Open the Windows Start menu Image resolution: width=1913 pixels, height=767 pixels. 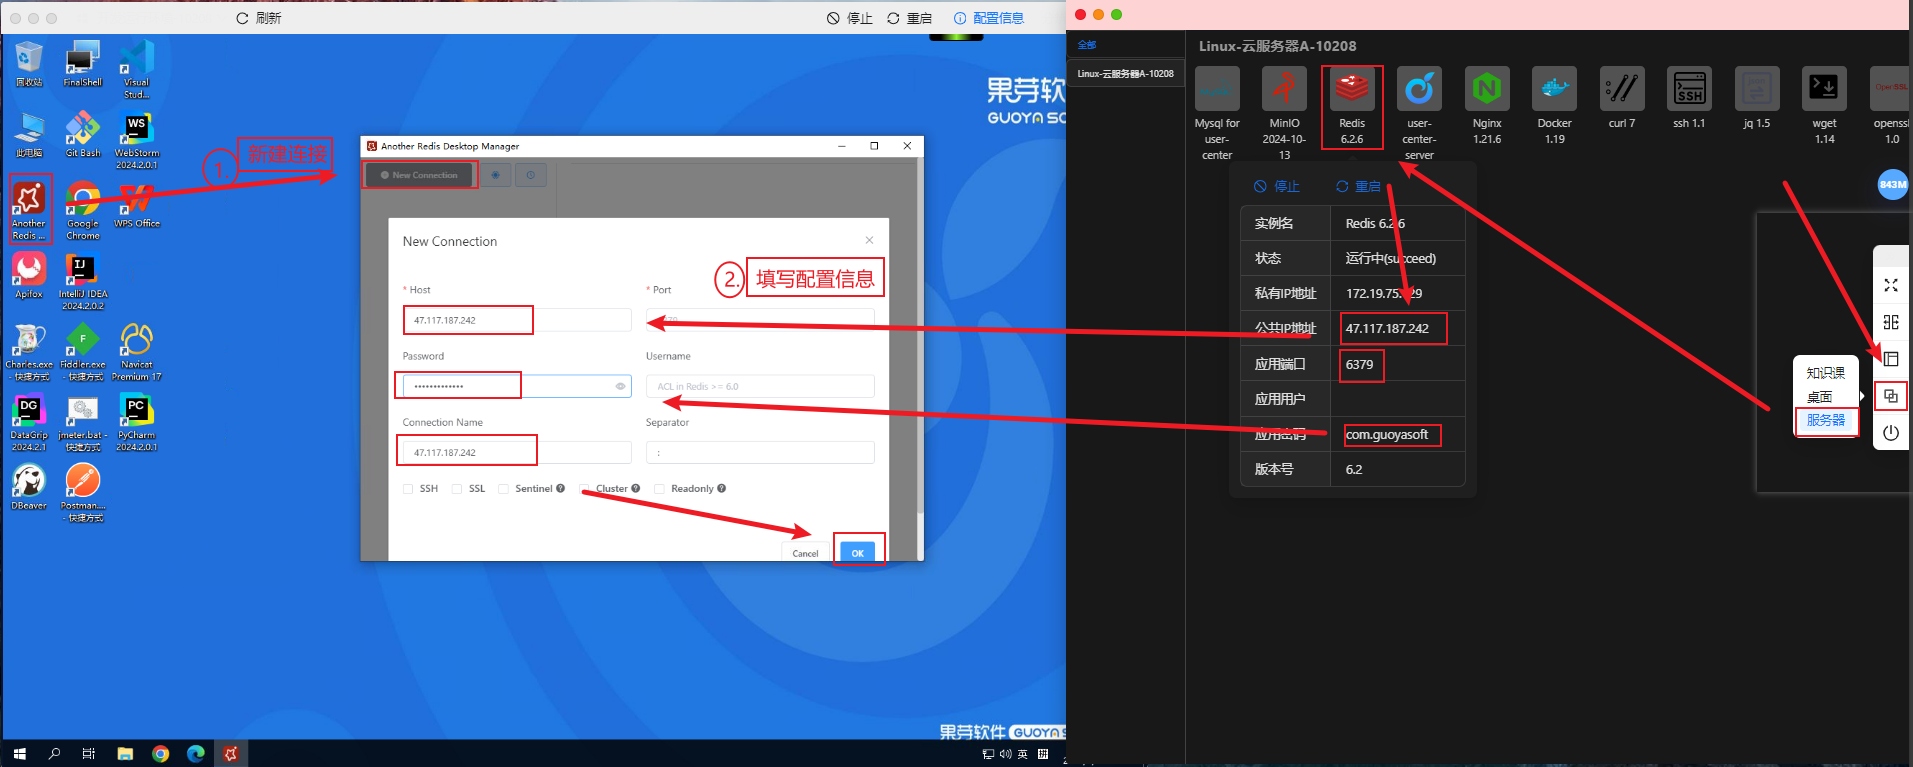(x=19, y=753)
